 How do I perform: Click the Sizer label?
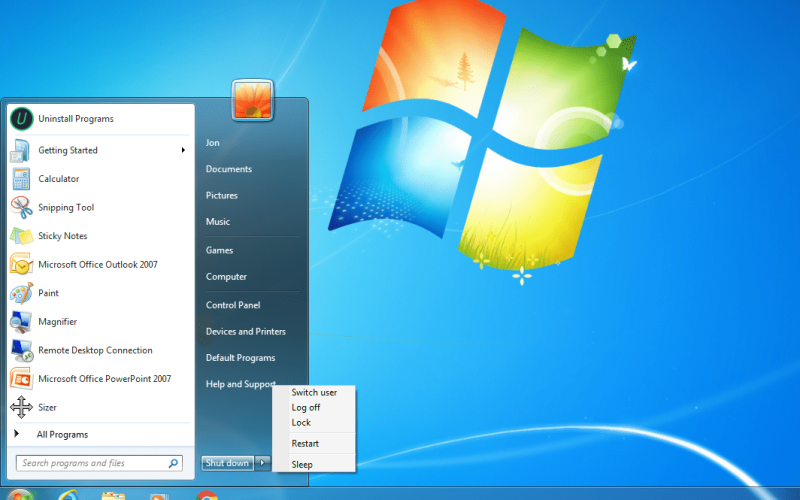pos(47,408)
